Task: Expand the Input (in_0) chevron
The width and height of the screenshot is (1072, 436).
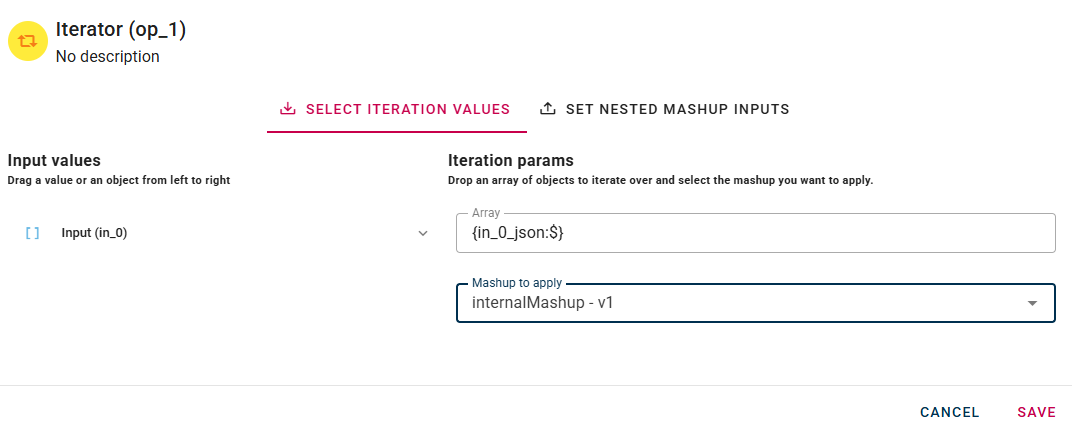Action: tap(423, 233)
